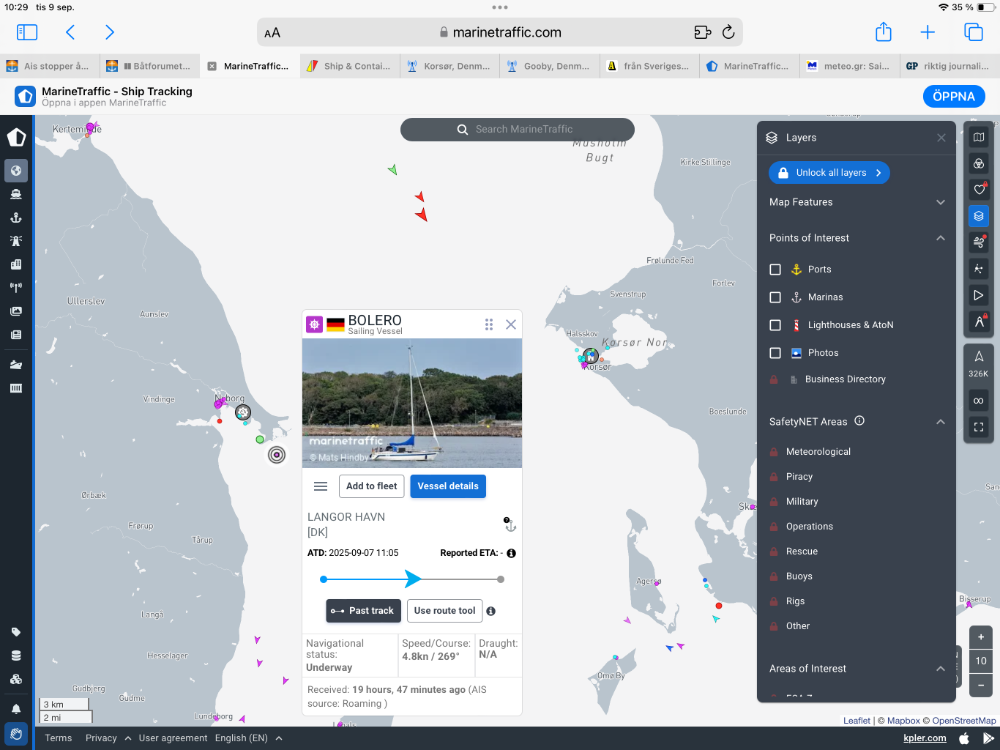Image resolution: width=1000 pixels, height=750 pixels.
Task: Click Unlock all layers button
Action: tap(829, 173)
